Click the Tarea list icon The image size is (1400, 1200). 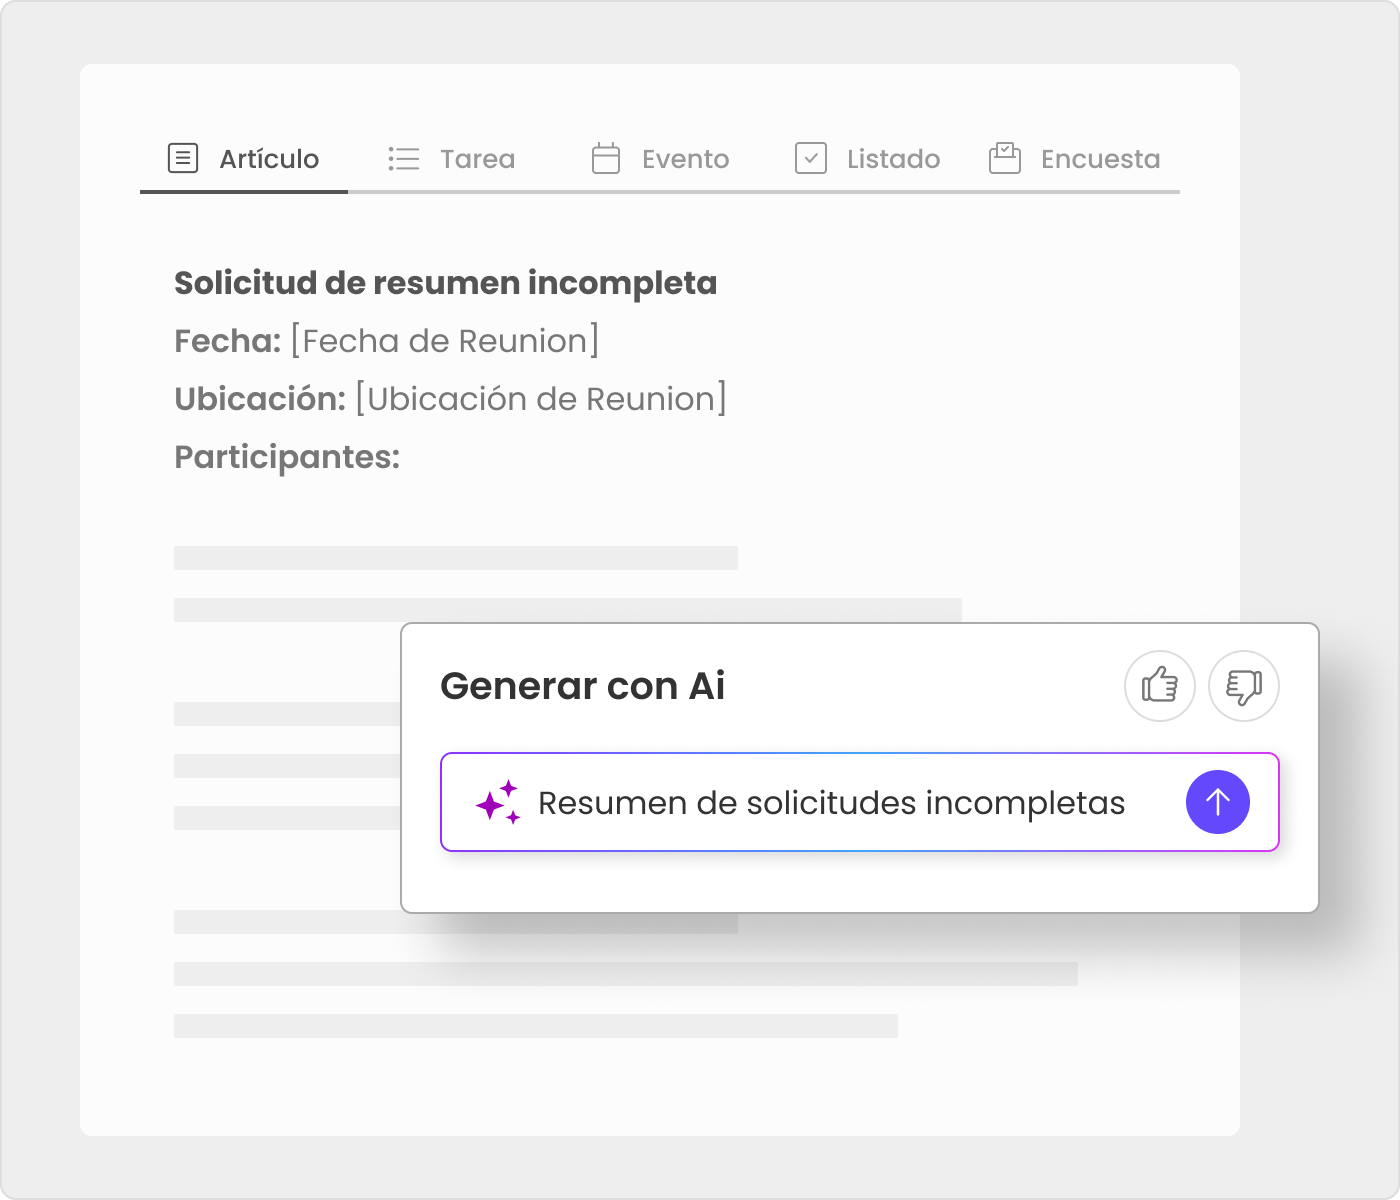point(403,158)
